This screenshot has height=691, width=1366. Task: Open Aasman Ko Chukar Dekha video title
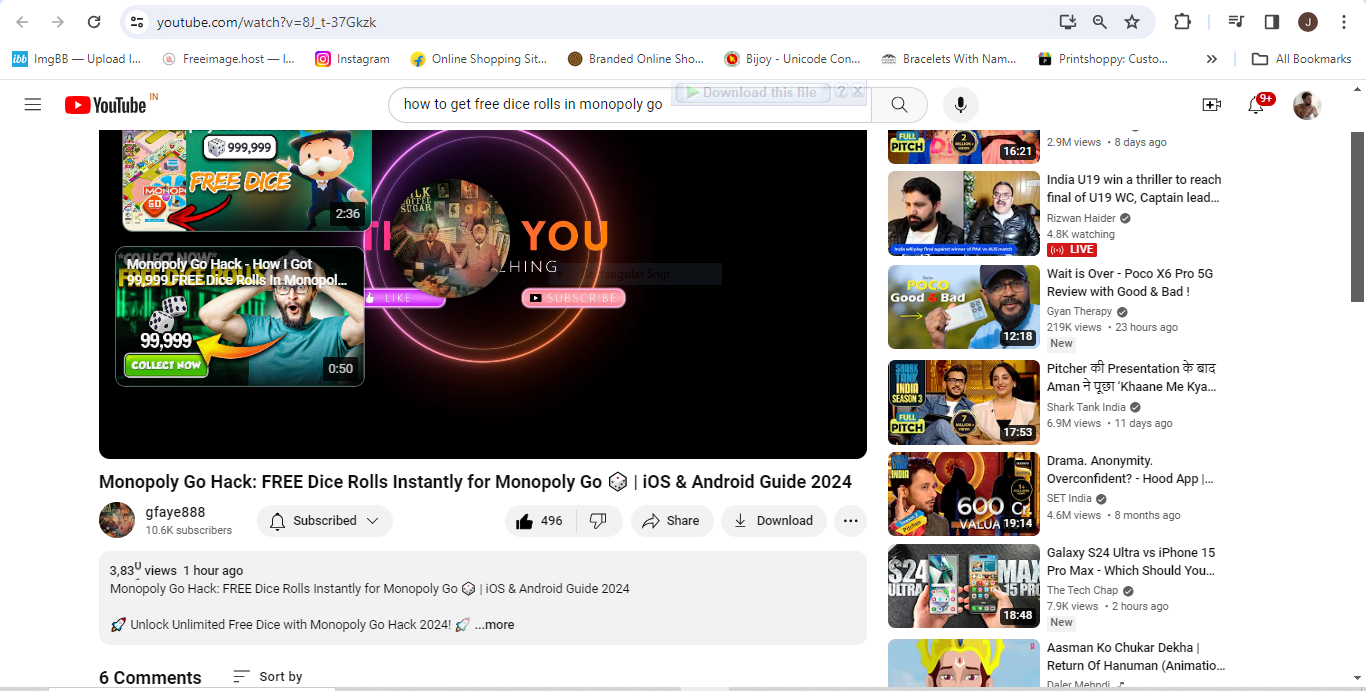[1136, 657]
